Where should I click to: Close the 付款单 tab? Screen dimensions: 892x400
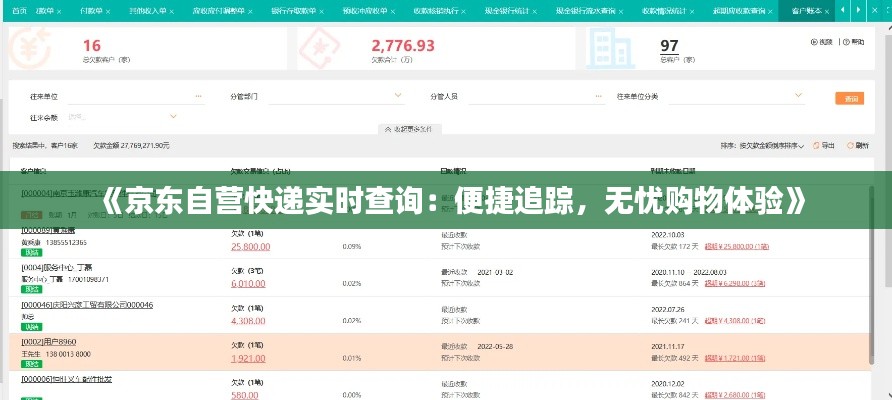tap(108, 11)
